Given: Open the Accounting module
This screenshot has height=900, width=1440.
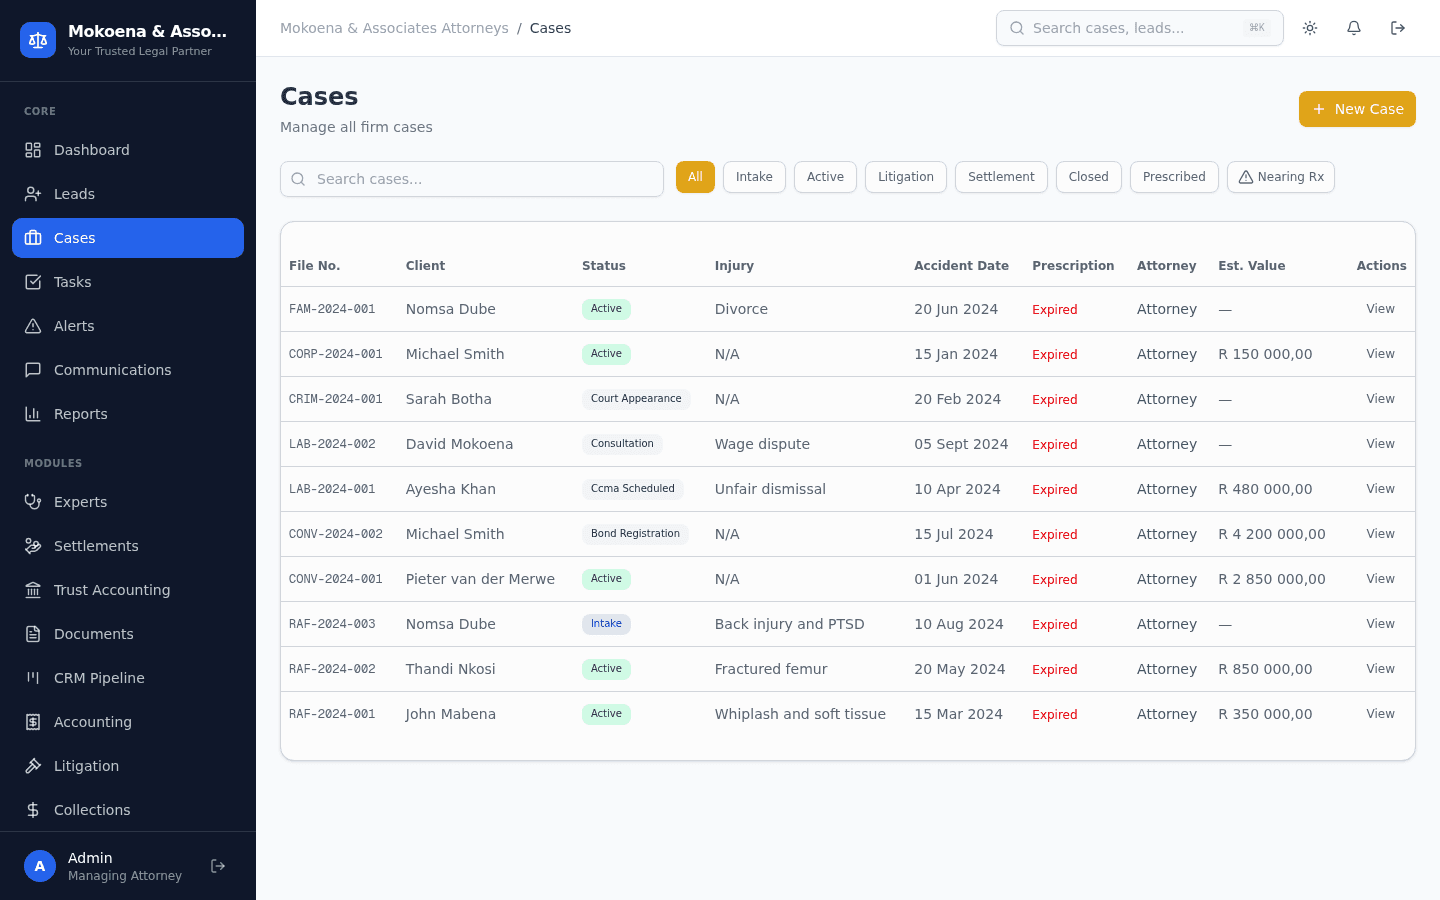Looking at the screenshot, I should [128, 722].
